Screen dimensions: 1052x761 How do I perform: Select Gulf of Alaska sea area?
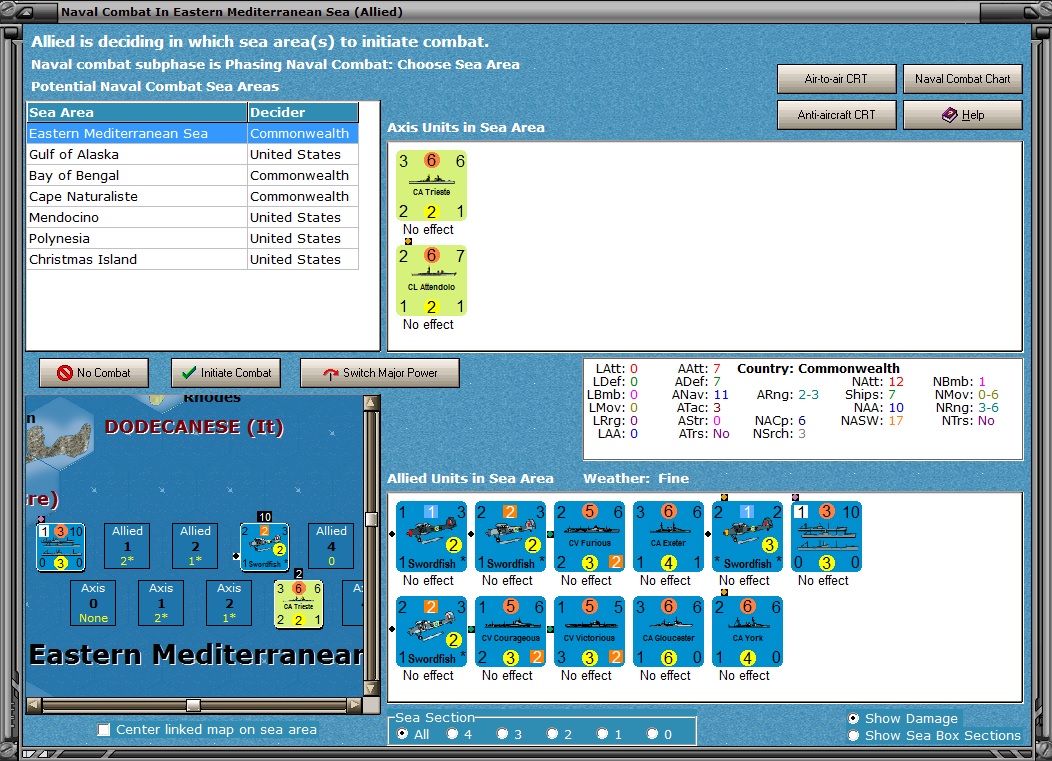[x=193, y=154]
